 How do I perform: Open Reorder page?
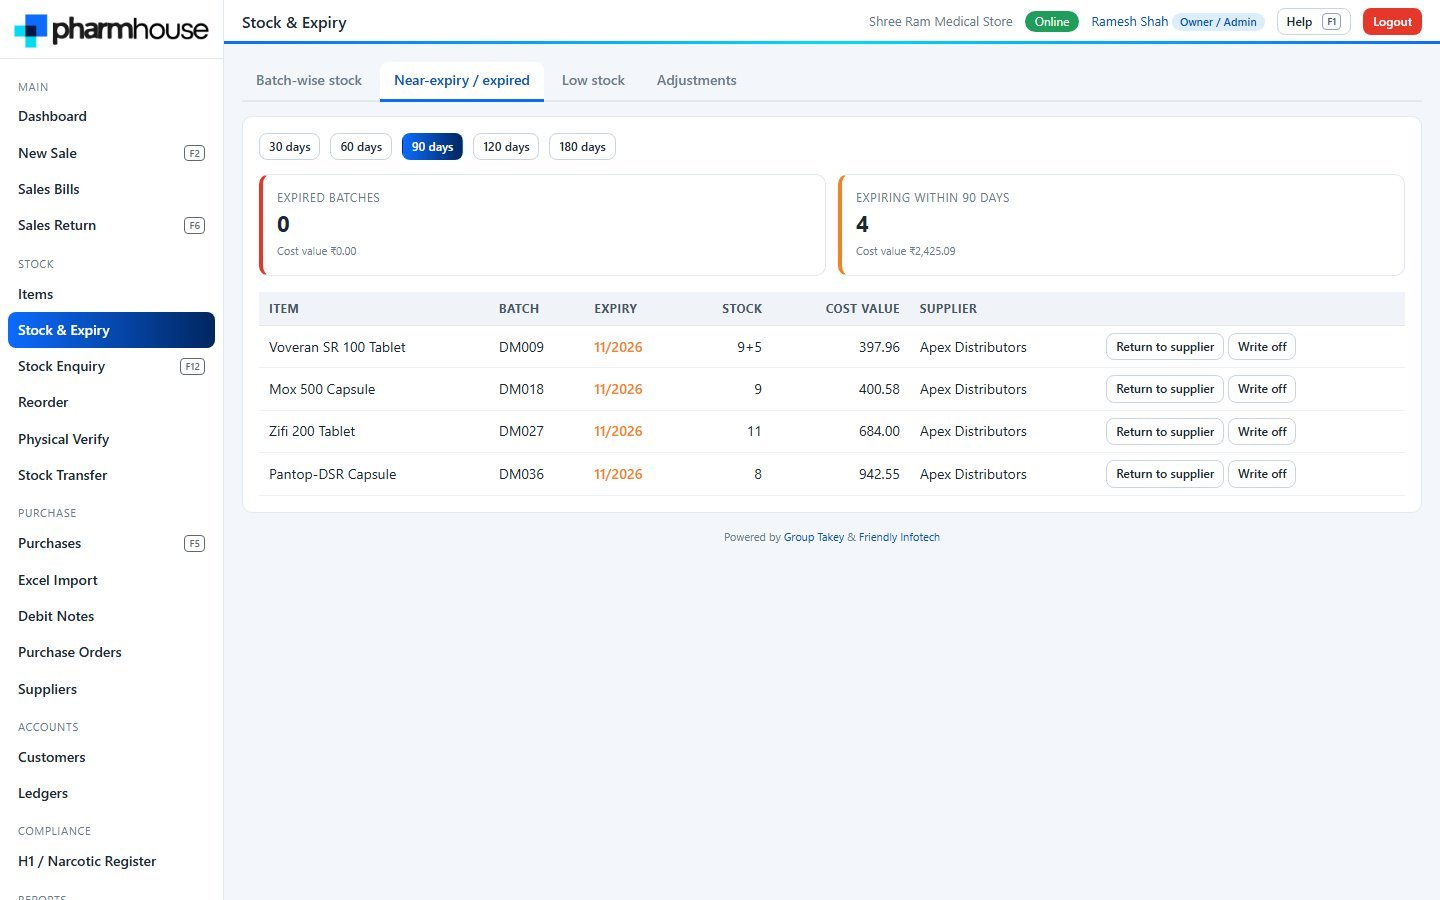pos(111,402)
